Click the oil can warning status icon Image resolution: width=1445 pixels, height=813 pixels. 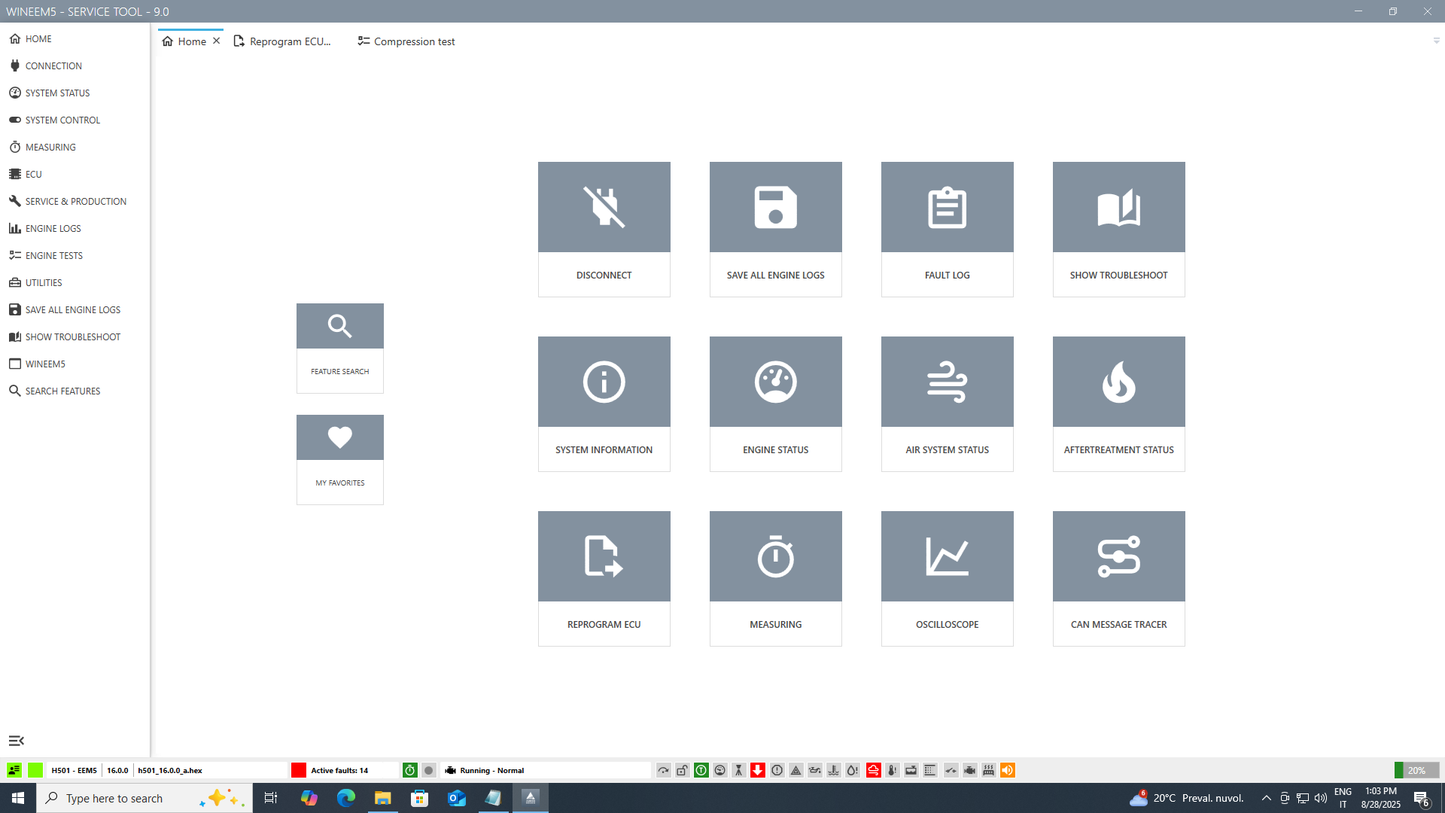coord(815,770)
